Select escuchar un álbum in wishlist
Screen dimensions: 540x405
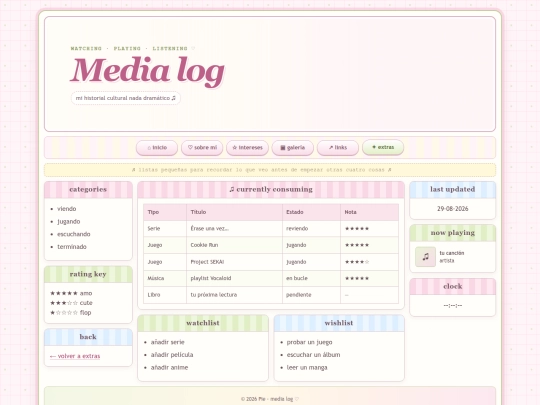(313, 355)
